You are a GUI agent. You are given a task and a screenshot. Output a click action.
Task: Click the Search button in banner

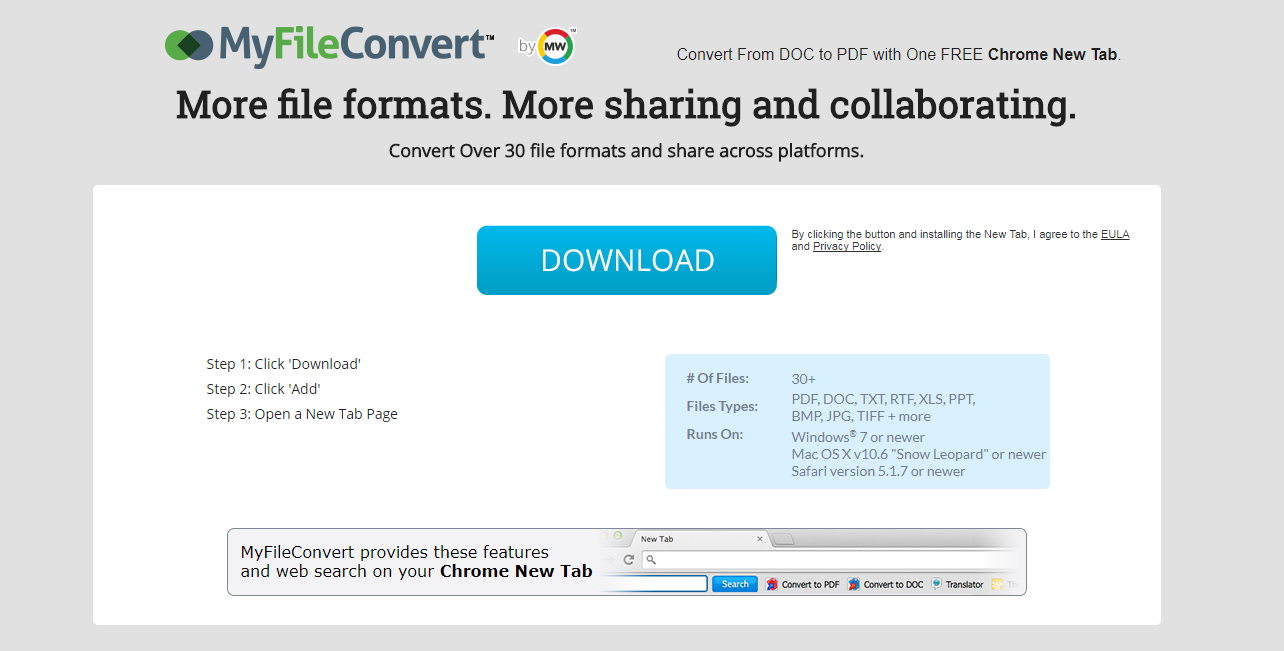point(735,584)
